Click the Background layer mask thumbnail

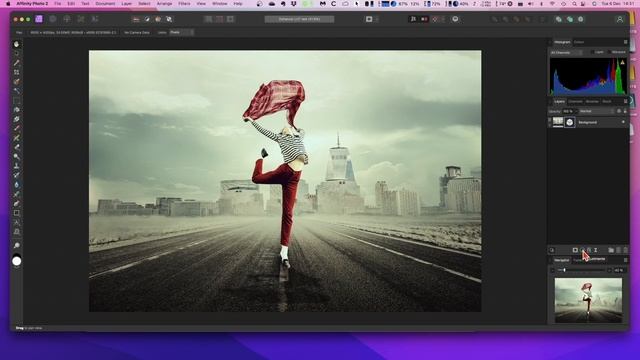click(x=569, y=122)
